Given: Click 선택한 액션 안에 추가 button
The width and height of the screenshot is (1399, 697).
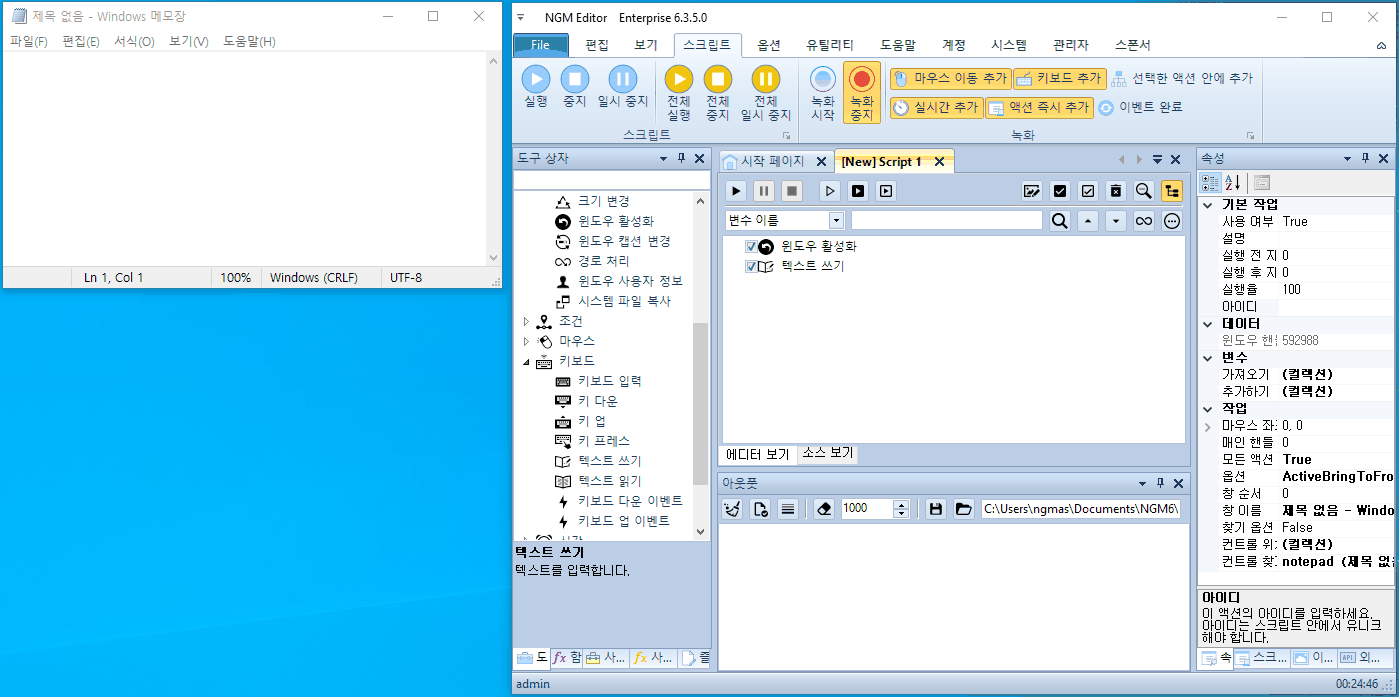Looking at the screenshot, I should (x=1181, y=78).
